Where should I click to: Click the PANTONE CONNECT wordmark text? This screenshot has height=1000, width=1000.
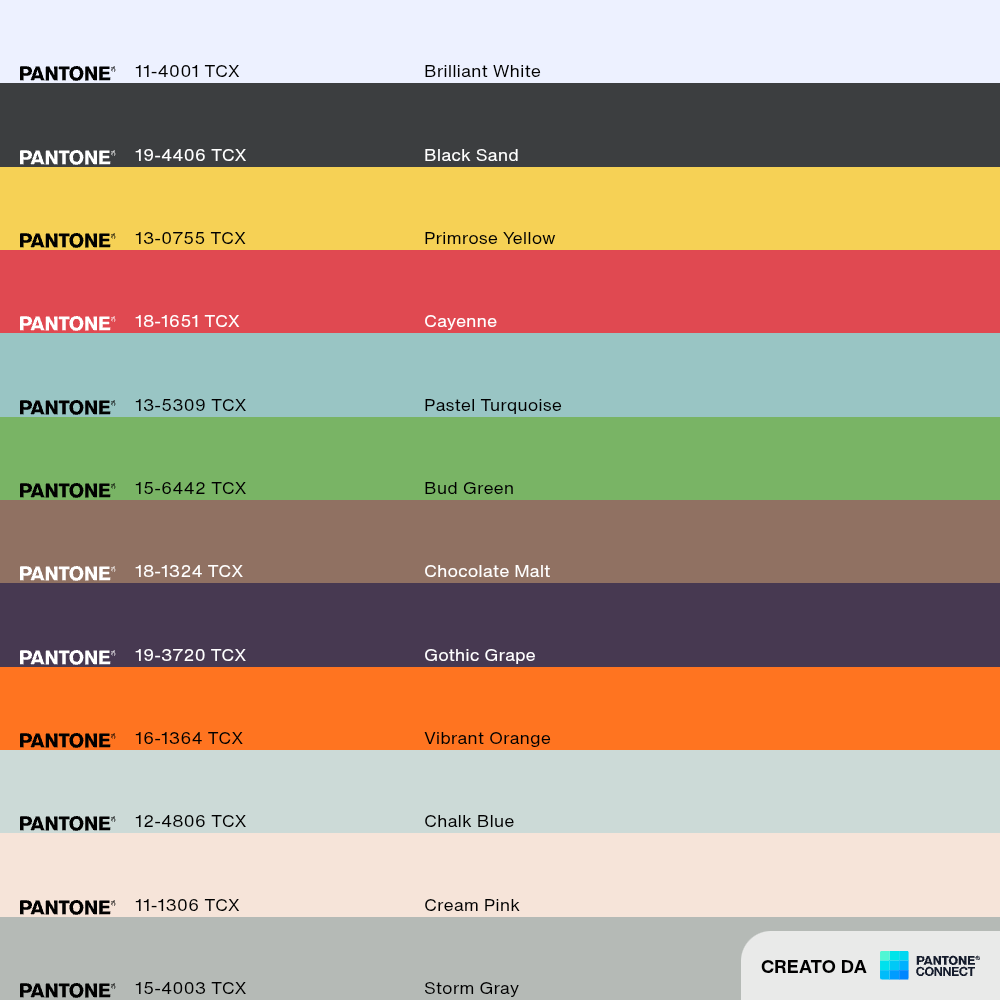947,966
